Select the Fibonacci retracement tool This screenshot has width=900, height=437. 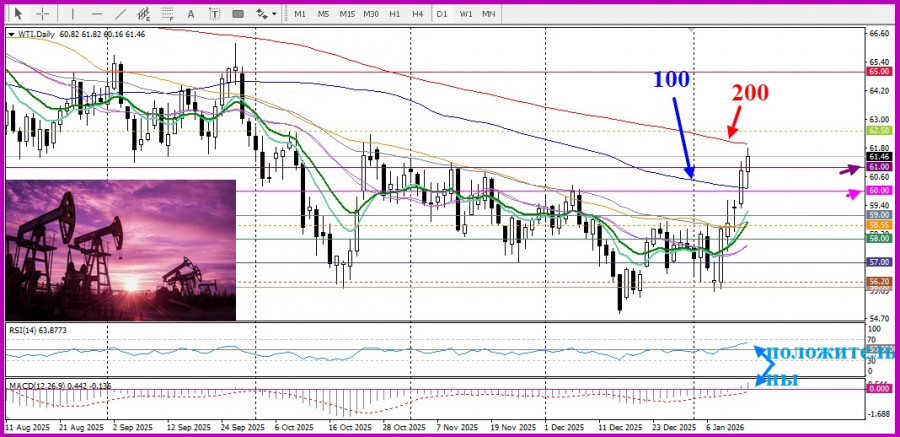[x=168, y=13]
